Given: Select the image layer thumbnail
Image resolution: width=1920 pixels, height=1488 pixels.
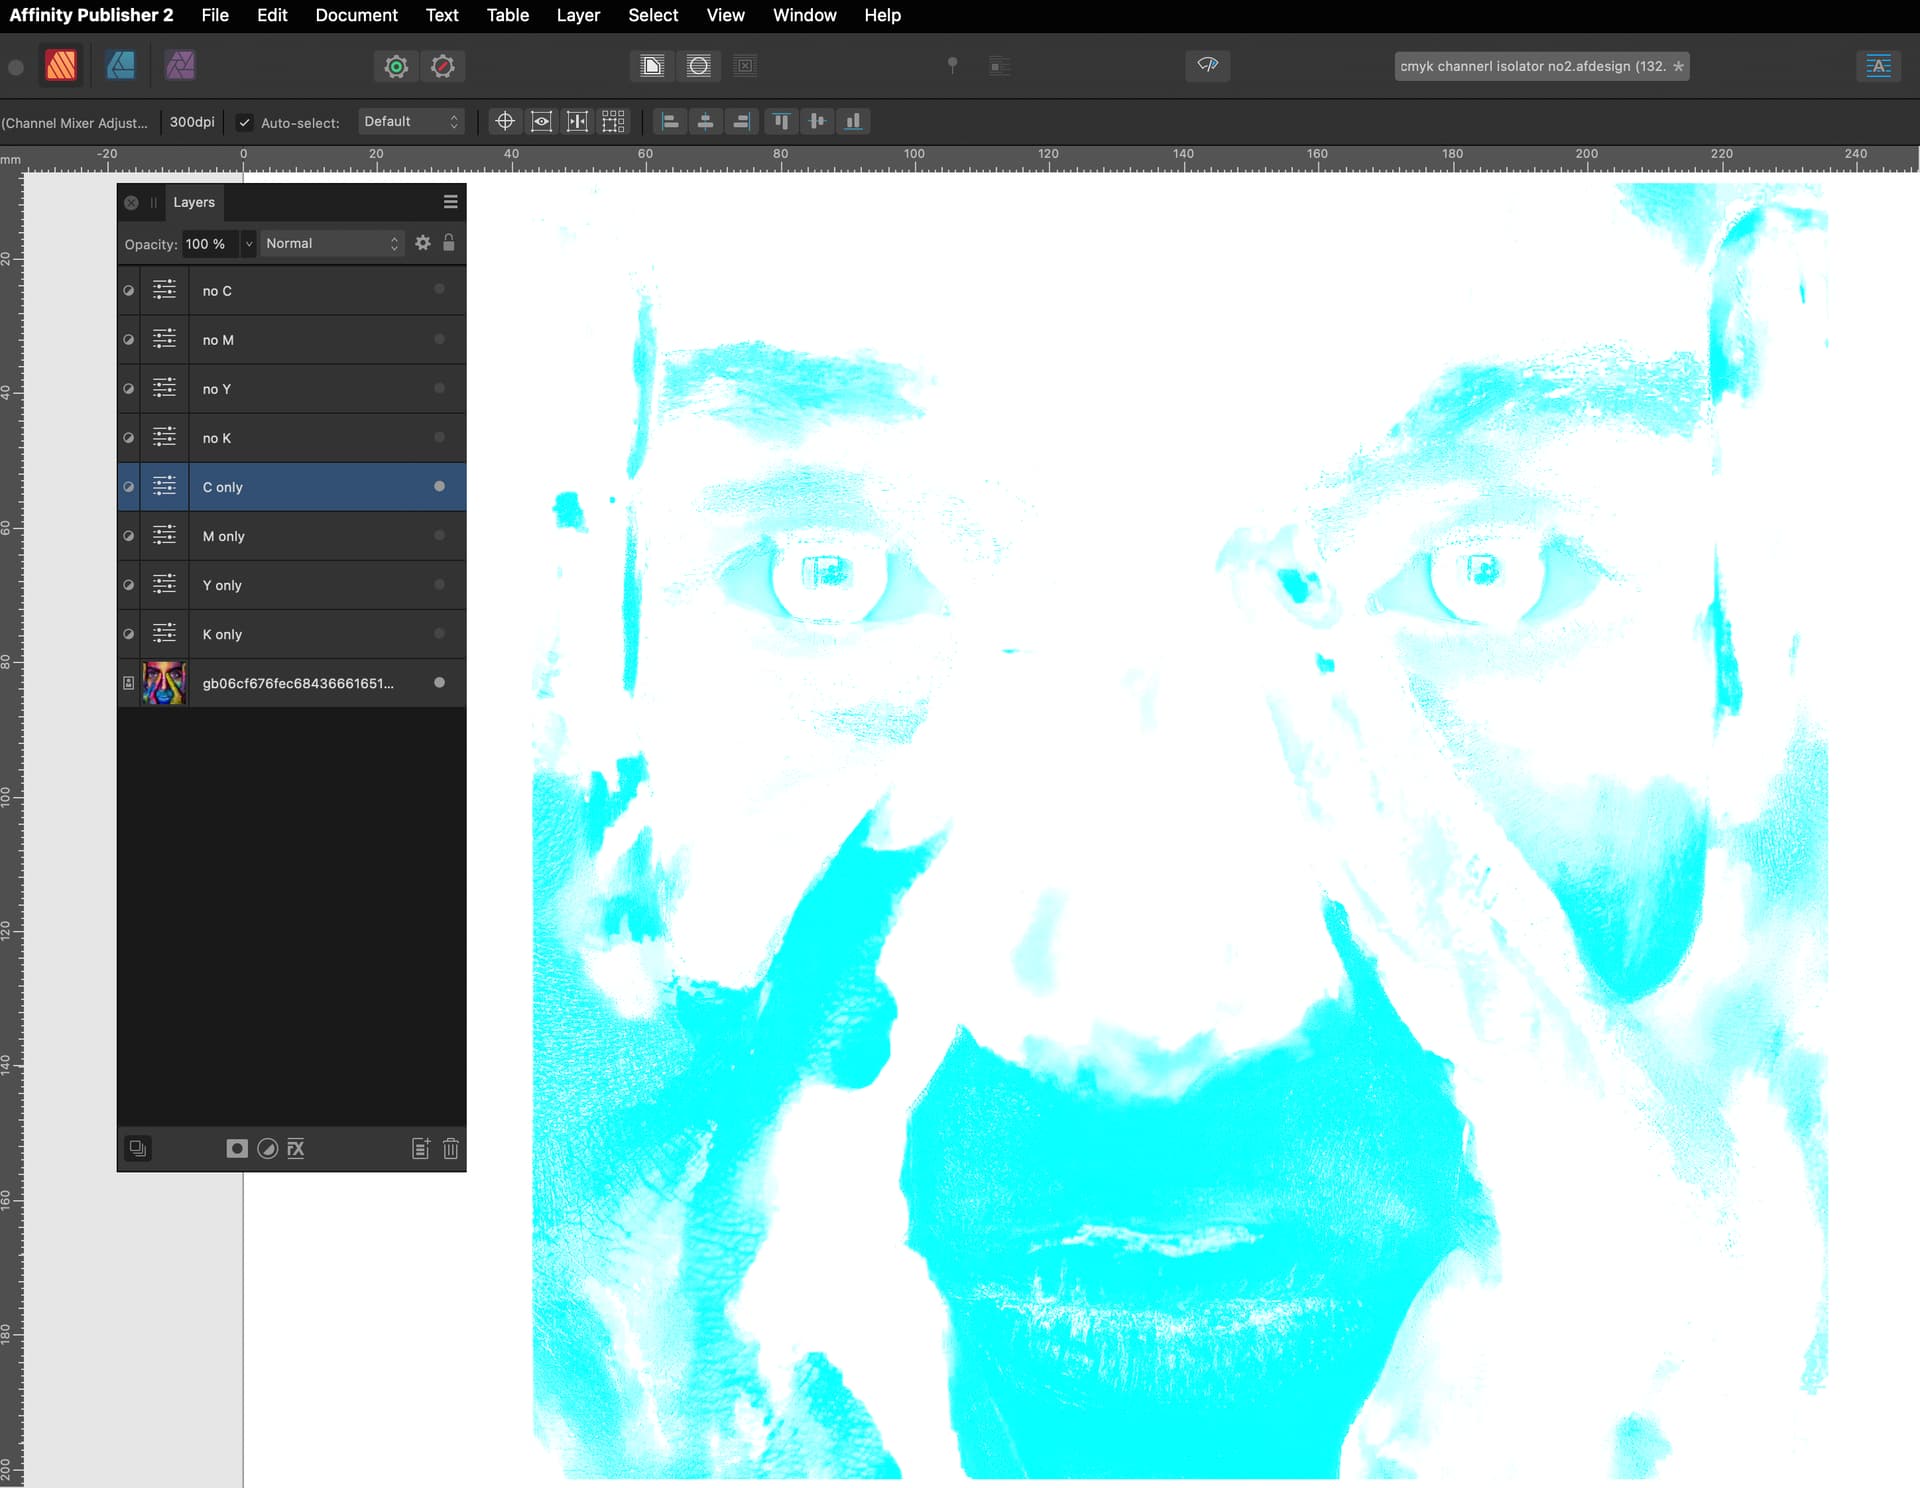Looking at the screenshot, I should point(164,683).
